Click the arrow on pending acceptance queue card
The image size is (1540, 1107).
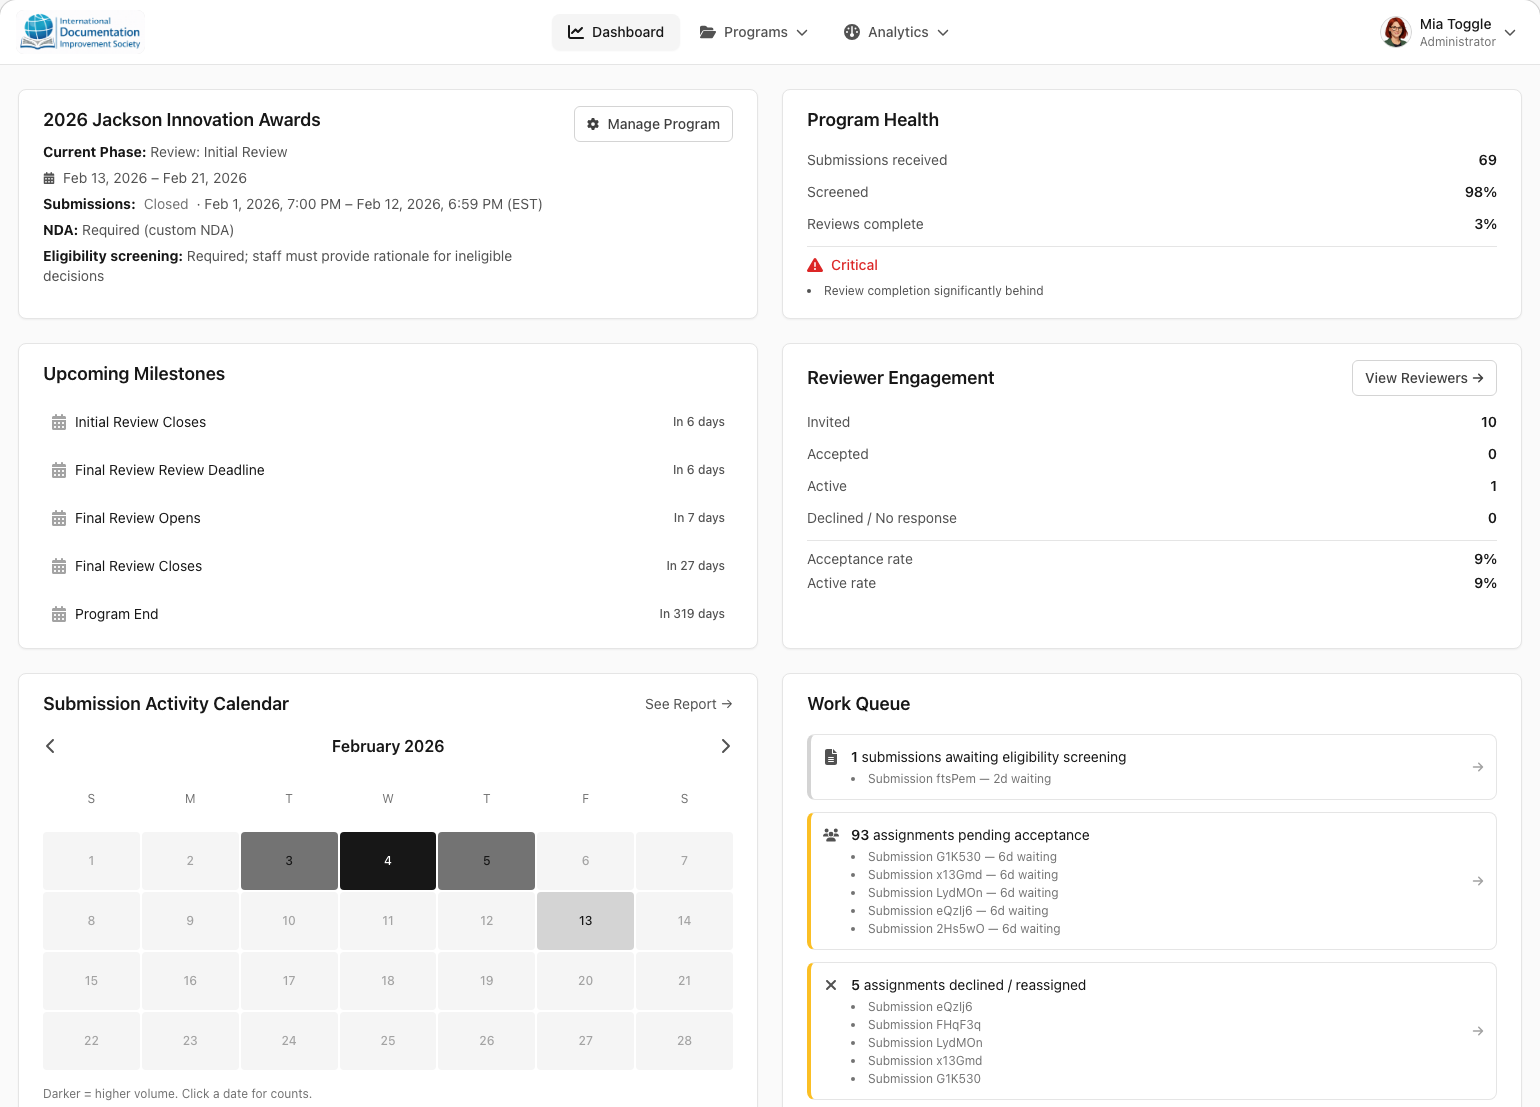click(x=1478, y=881)
